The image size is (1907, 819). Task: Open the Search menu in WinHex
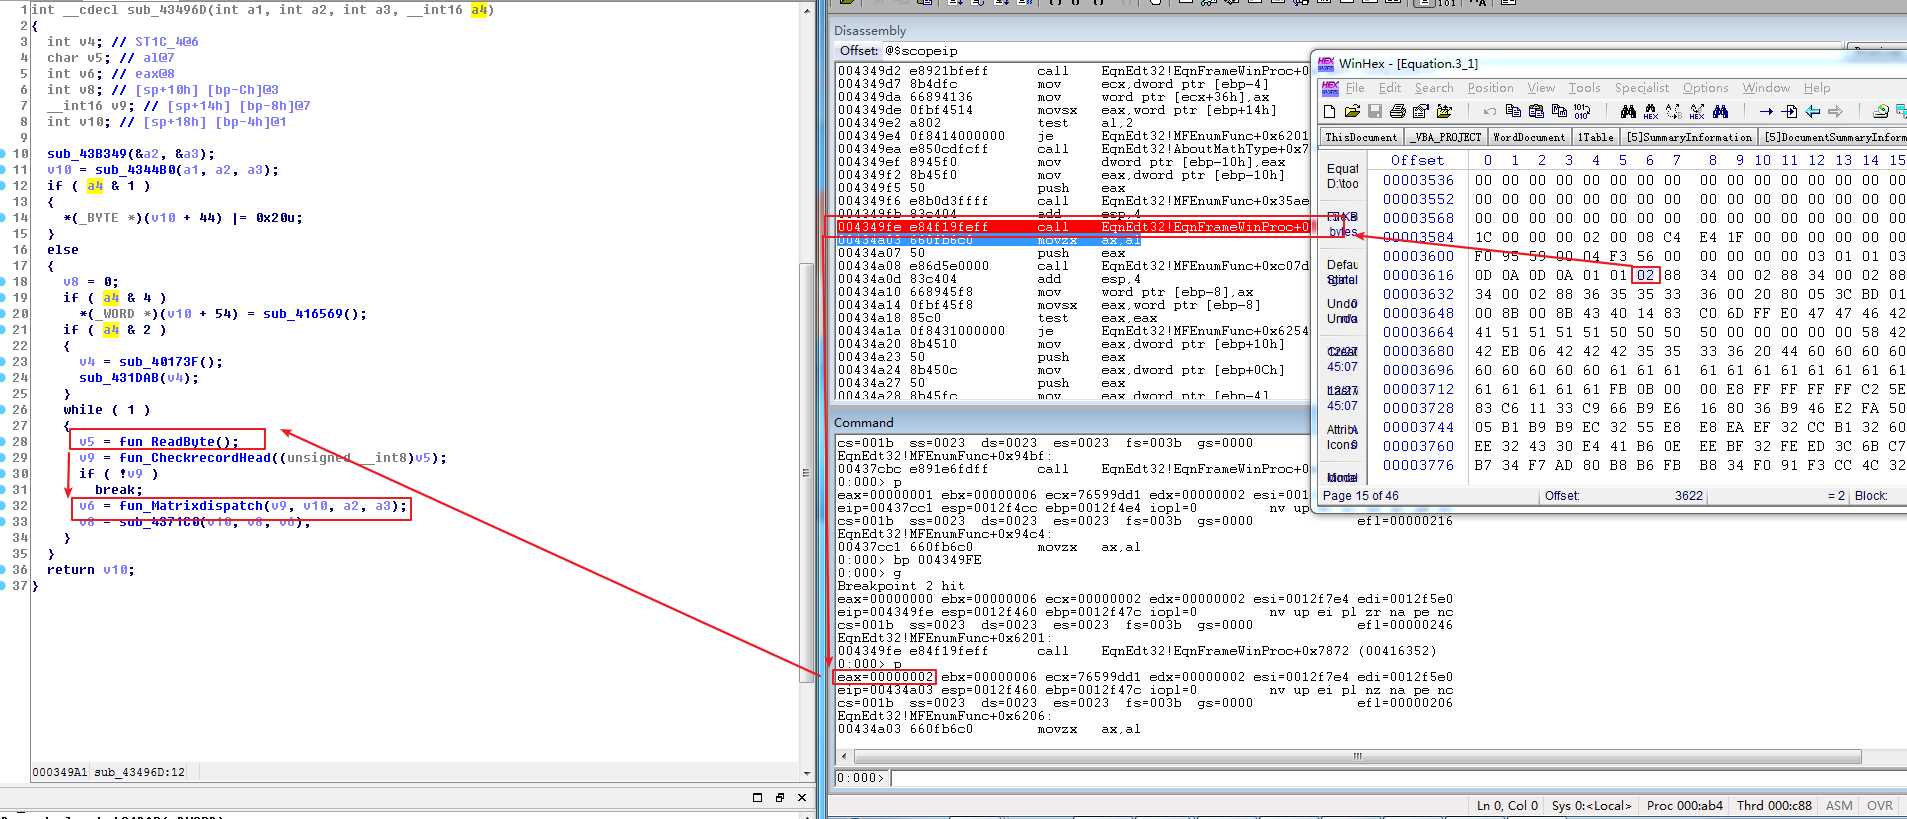click(1434, 88)
